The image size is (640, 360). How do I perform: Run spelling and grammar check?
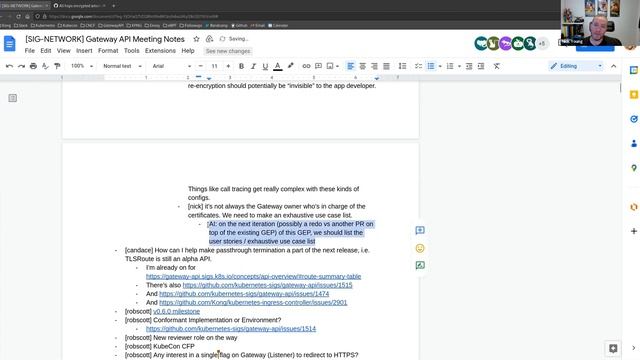45,66
